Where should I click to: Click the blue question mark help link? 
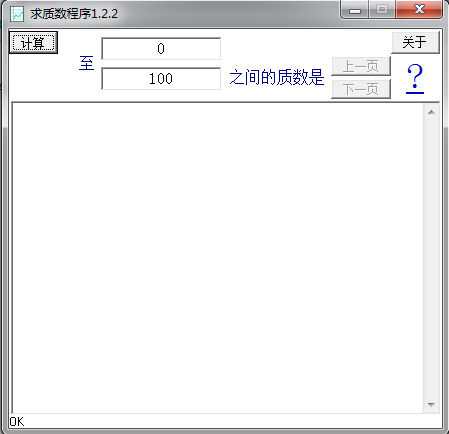(415, 79)
